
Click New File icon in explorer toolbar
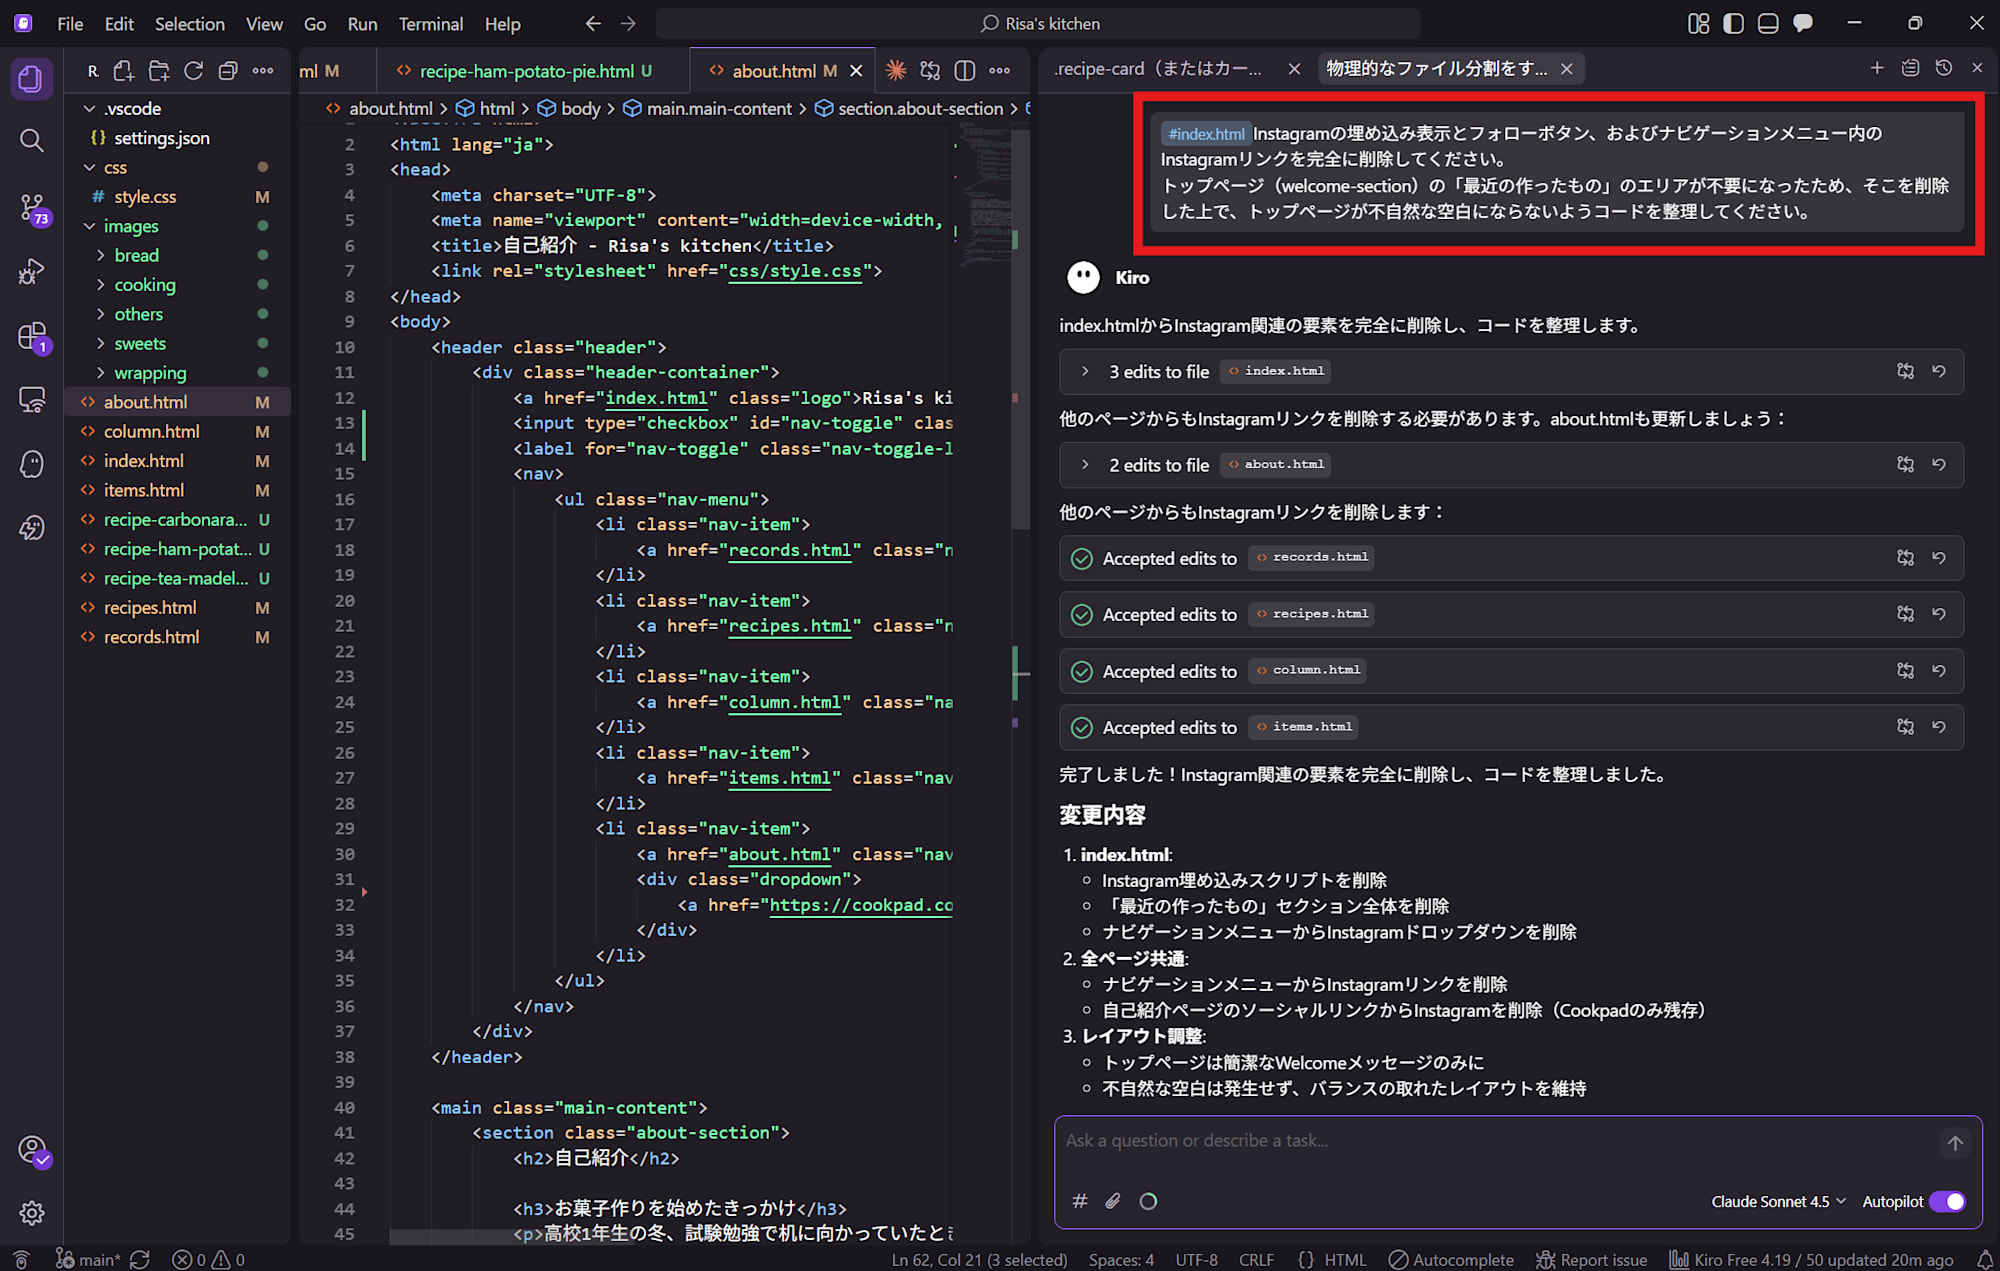click(x=124, y=71)
